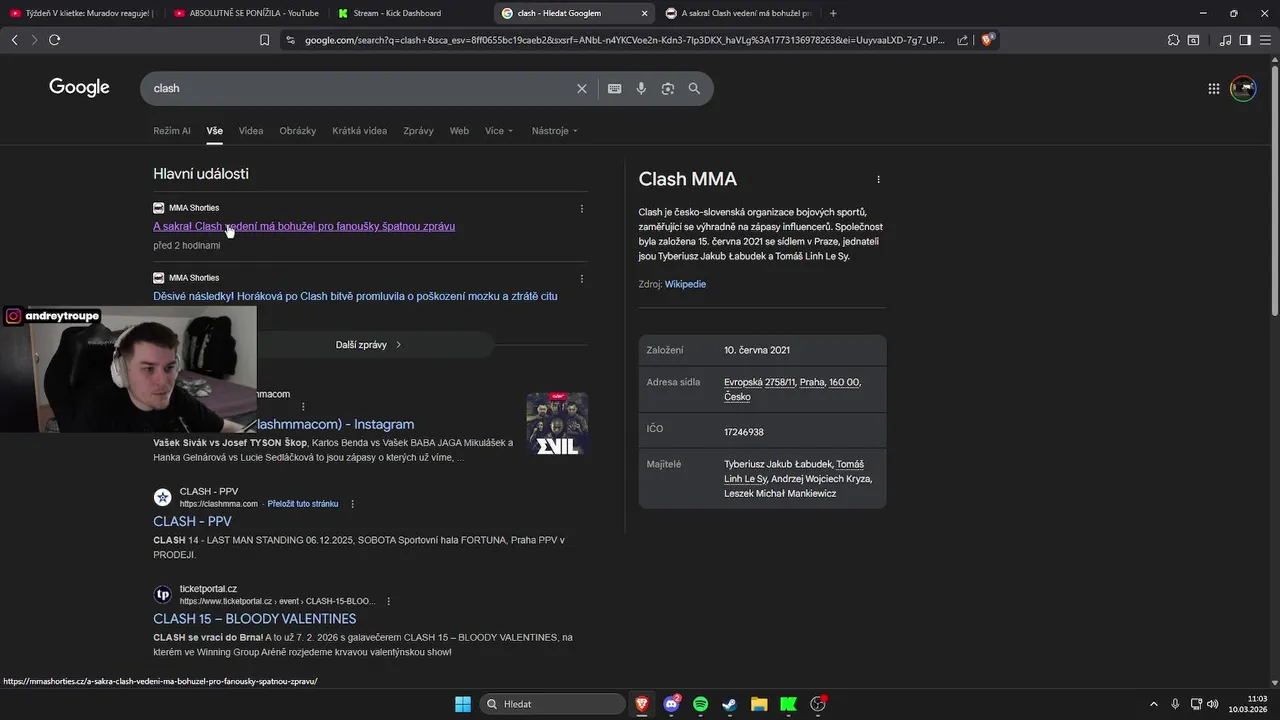Click the Windows taskbar Hledat search box

(x=552, y=704)
